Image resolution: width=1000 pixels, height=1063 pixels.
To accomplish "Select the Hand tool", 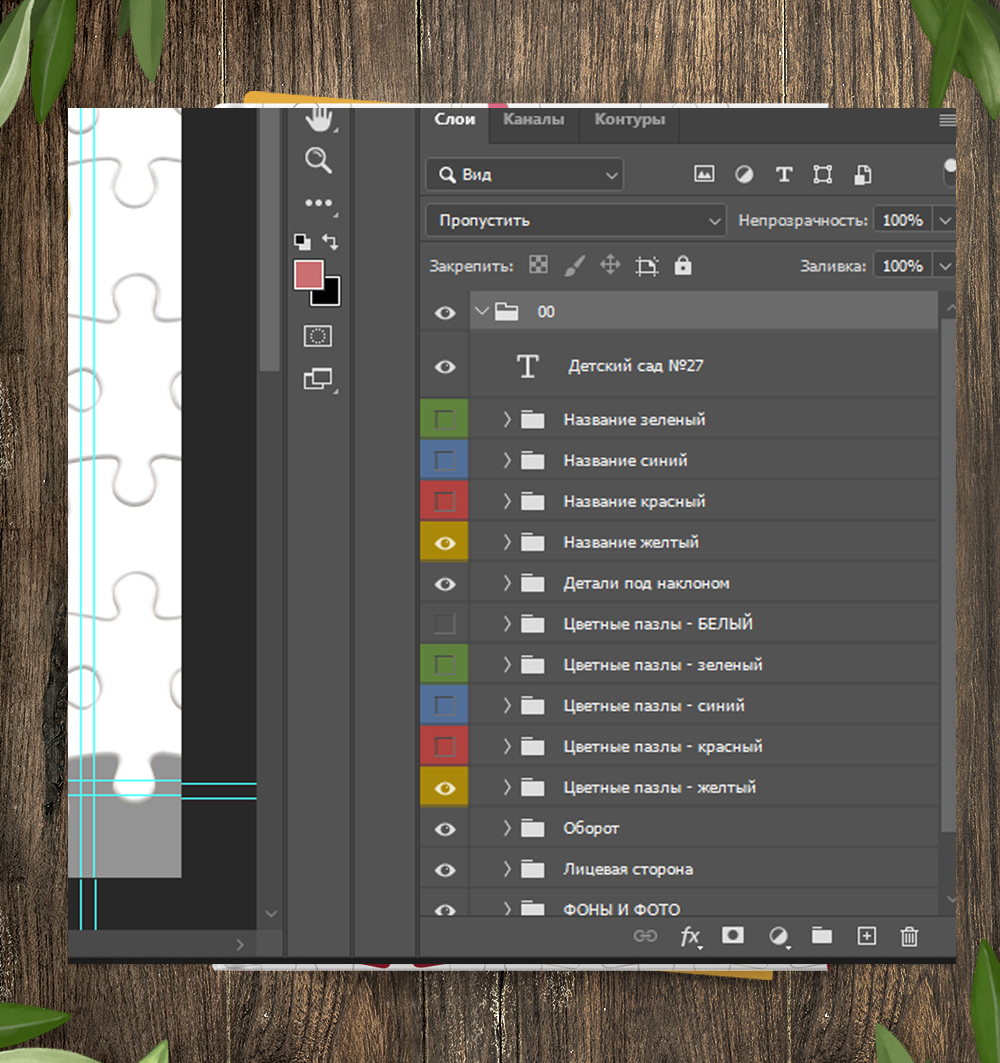I will 318,120.
